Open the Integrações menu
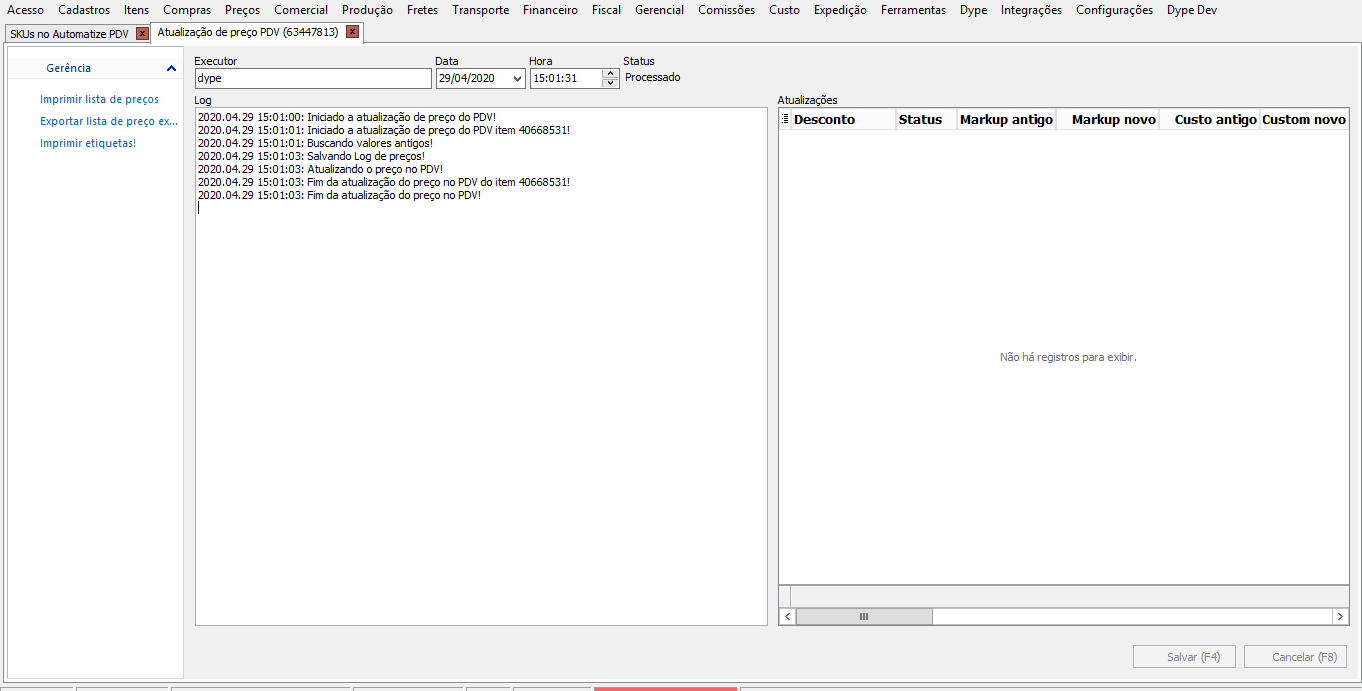This screenshot has width=1362, height=691. [x=1031, y=10]
